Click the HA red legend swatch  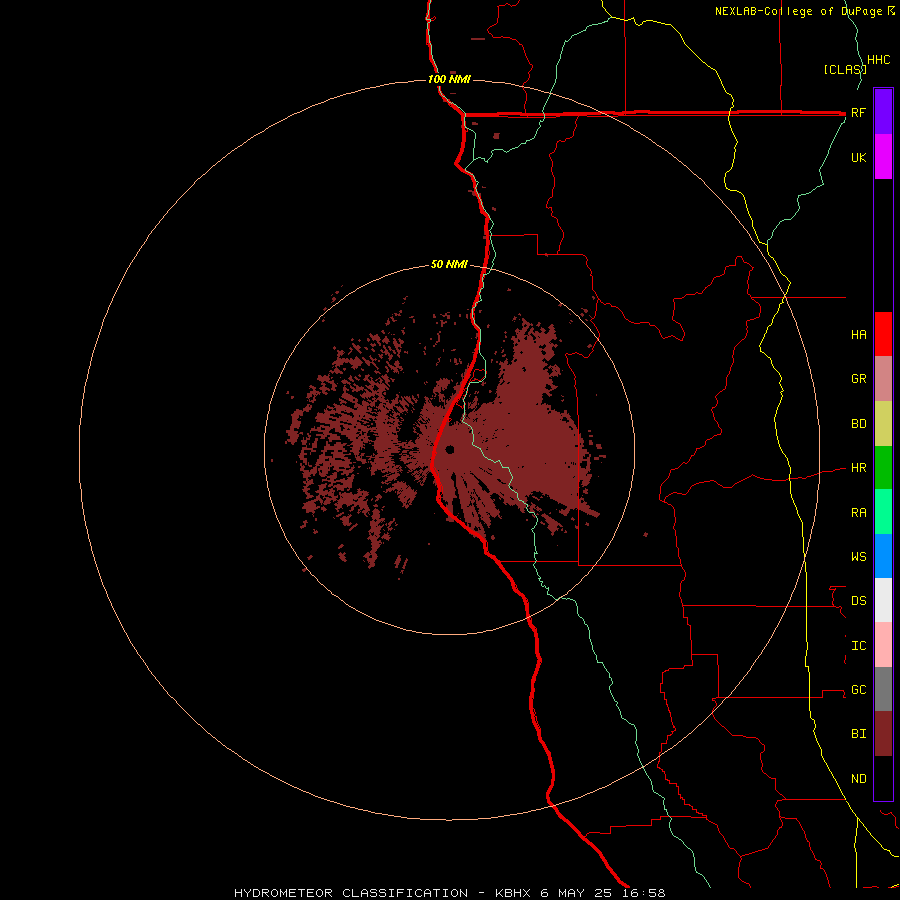(883, 334)
